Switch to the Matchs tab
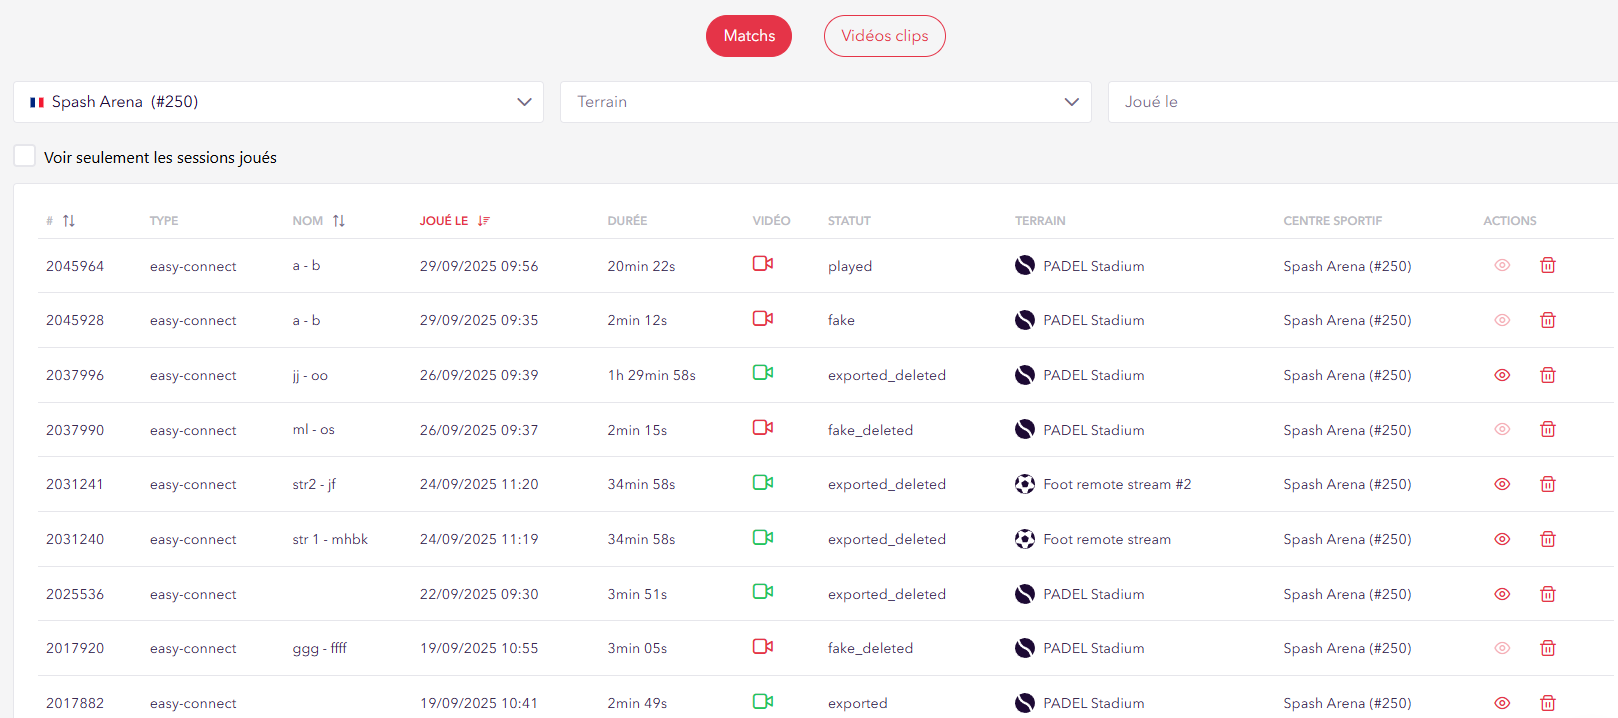This screenshot has width=1618, height=718. point(748,36)
